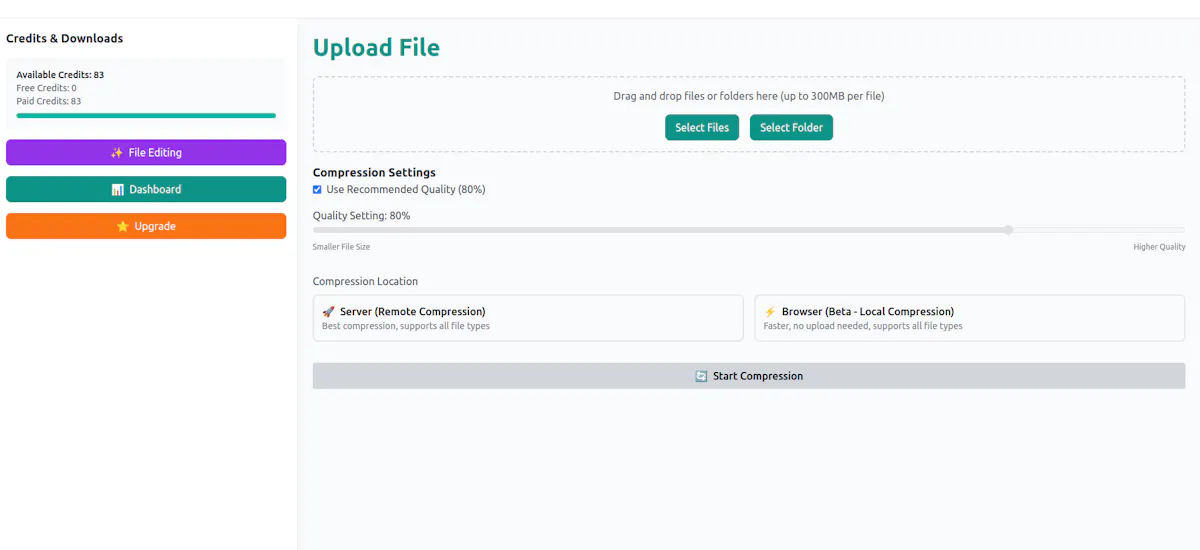Click the quality slider track

pyautogui.click(x=749, y=230)
